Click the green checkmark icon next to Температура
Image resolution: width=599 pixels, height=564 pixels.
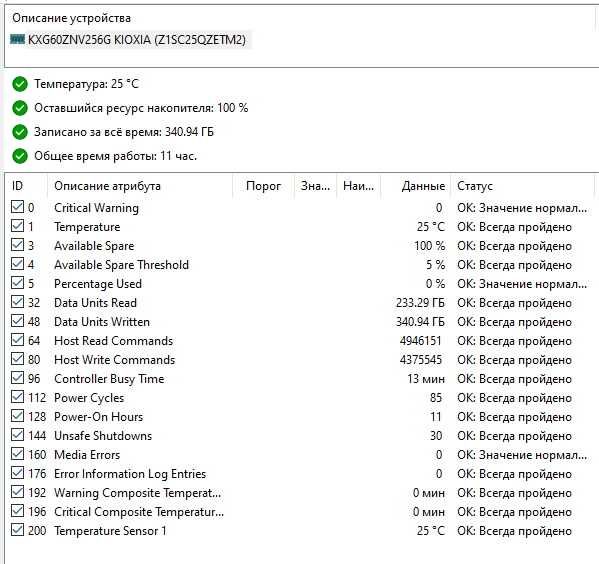(x=19, y=84)
